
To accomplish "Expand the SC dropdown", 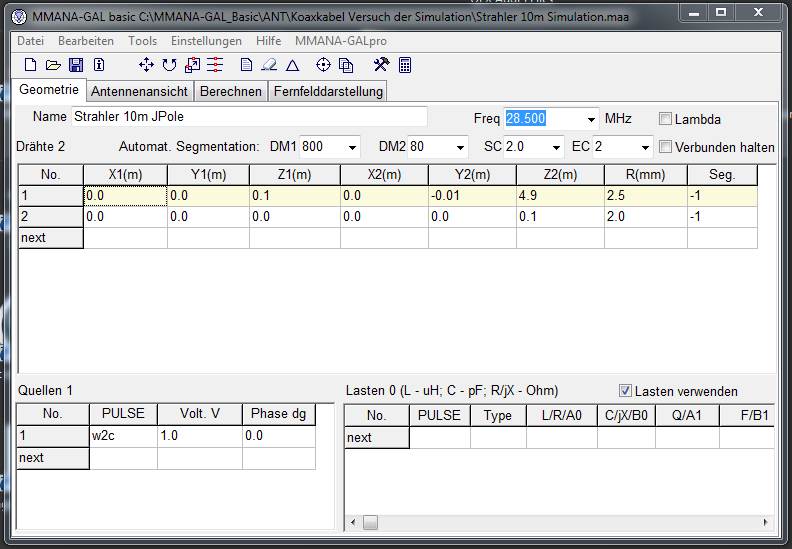I will pos(556,147).
